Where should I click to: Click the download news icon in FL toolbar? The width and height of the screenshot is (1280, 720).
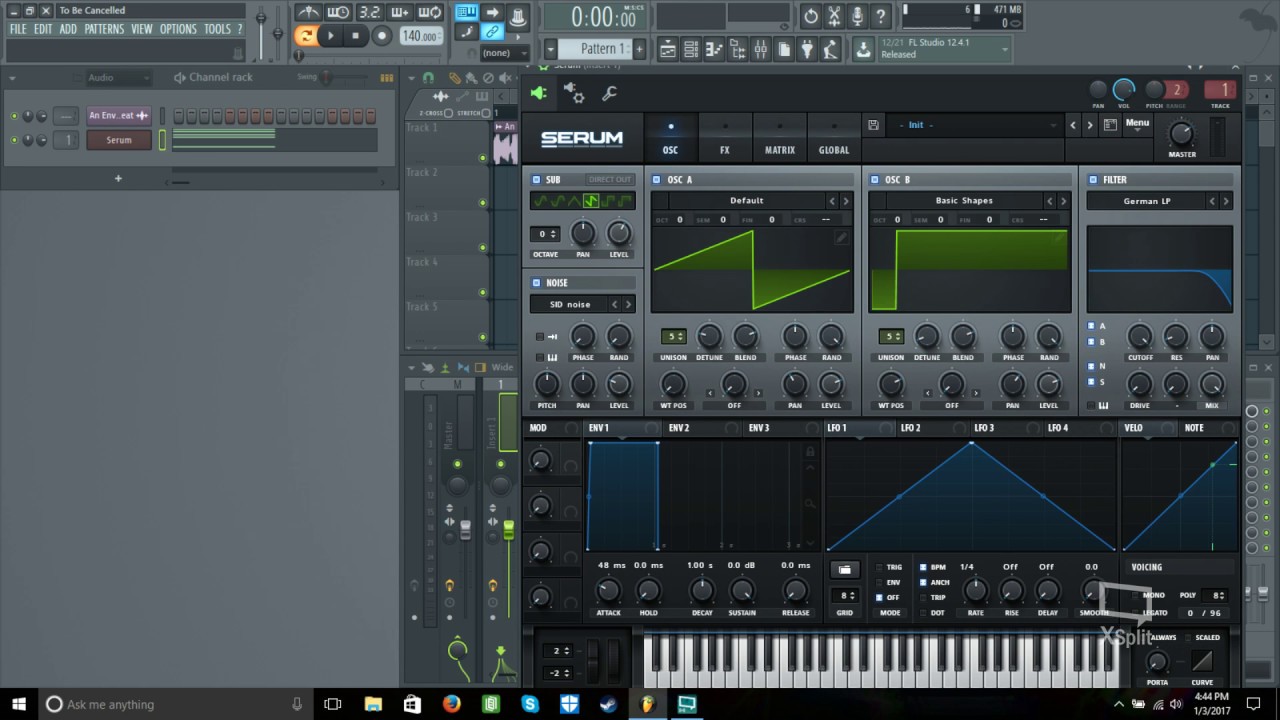(862, 49)
